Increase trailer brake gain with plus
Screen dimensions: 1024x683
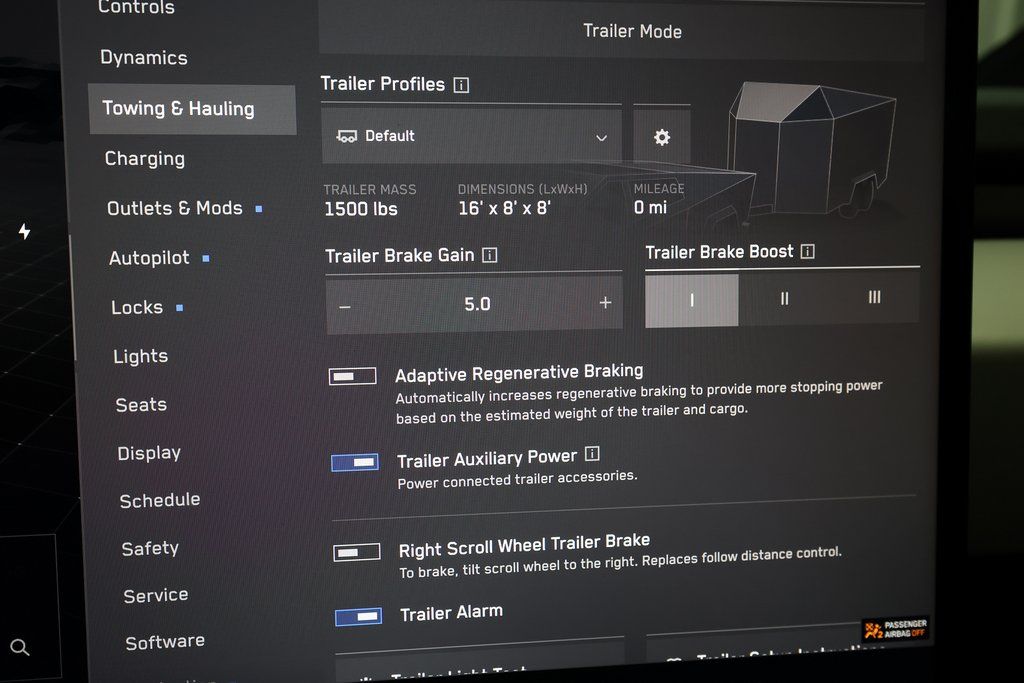coord(605,303)
